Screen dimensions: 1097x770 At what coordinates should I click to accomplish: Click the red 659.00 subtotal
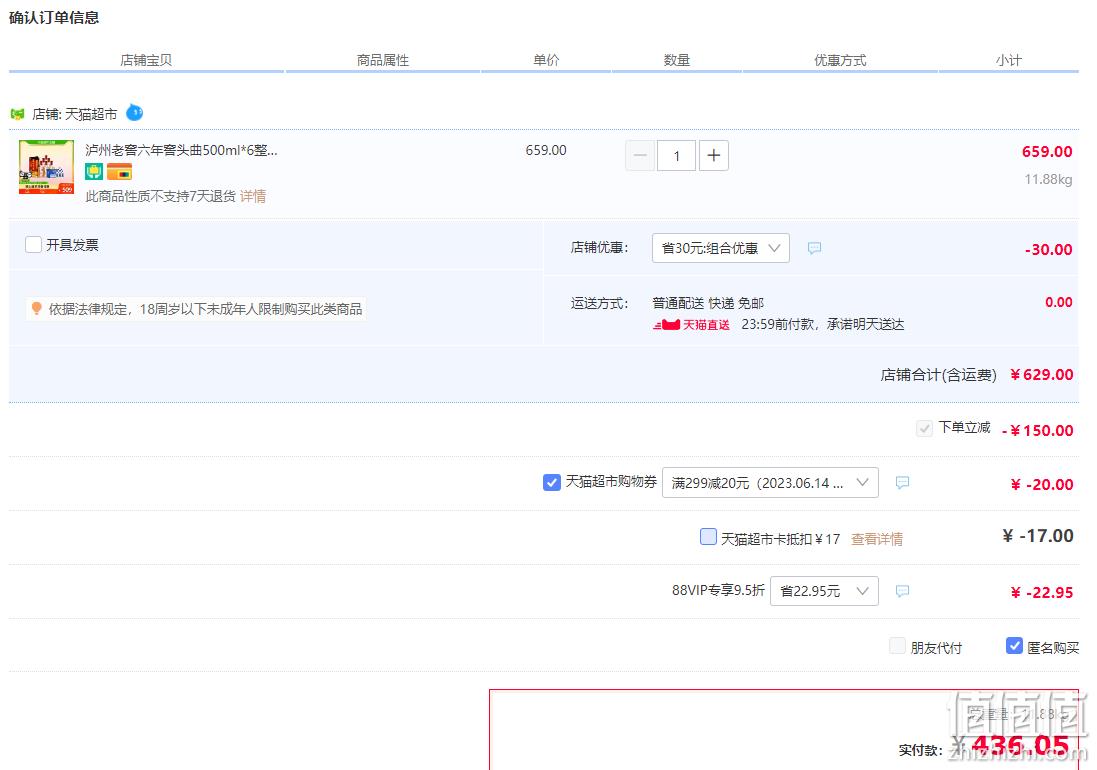pos(1047,152)
